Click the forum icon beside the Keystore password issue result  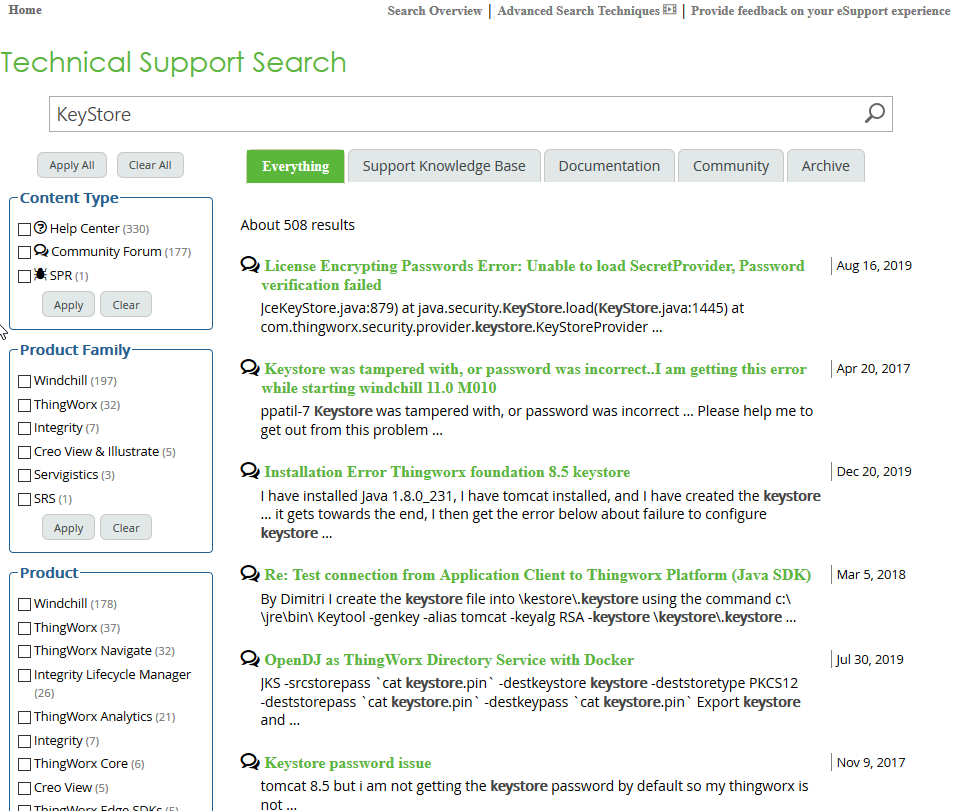[248, 759]
